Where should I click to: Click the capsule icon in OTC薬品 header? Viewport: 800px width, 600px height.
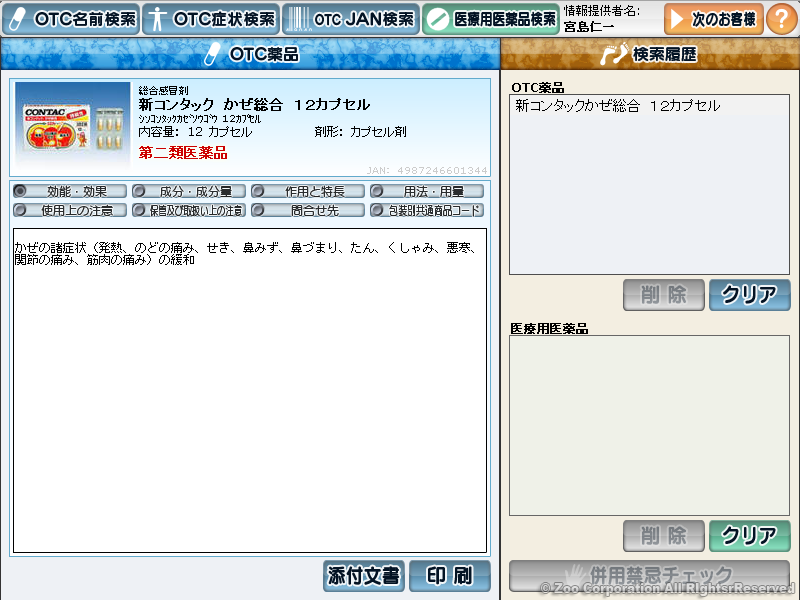click(212, 54)
